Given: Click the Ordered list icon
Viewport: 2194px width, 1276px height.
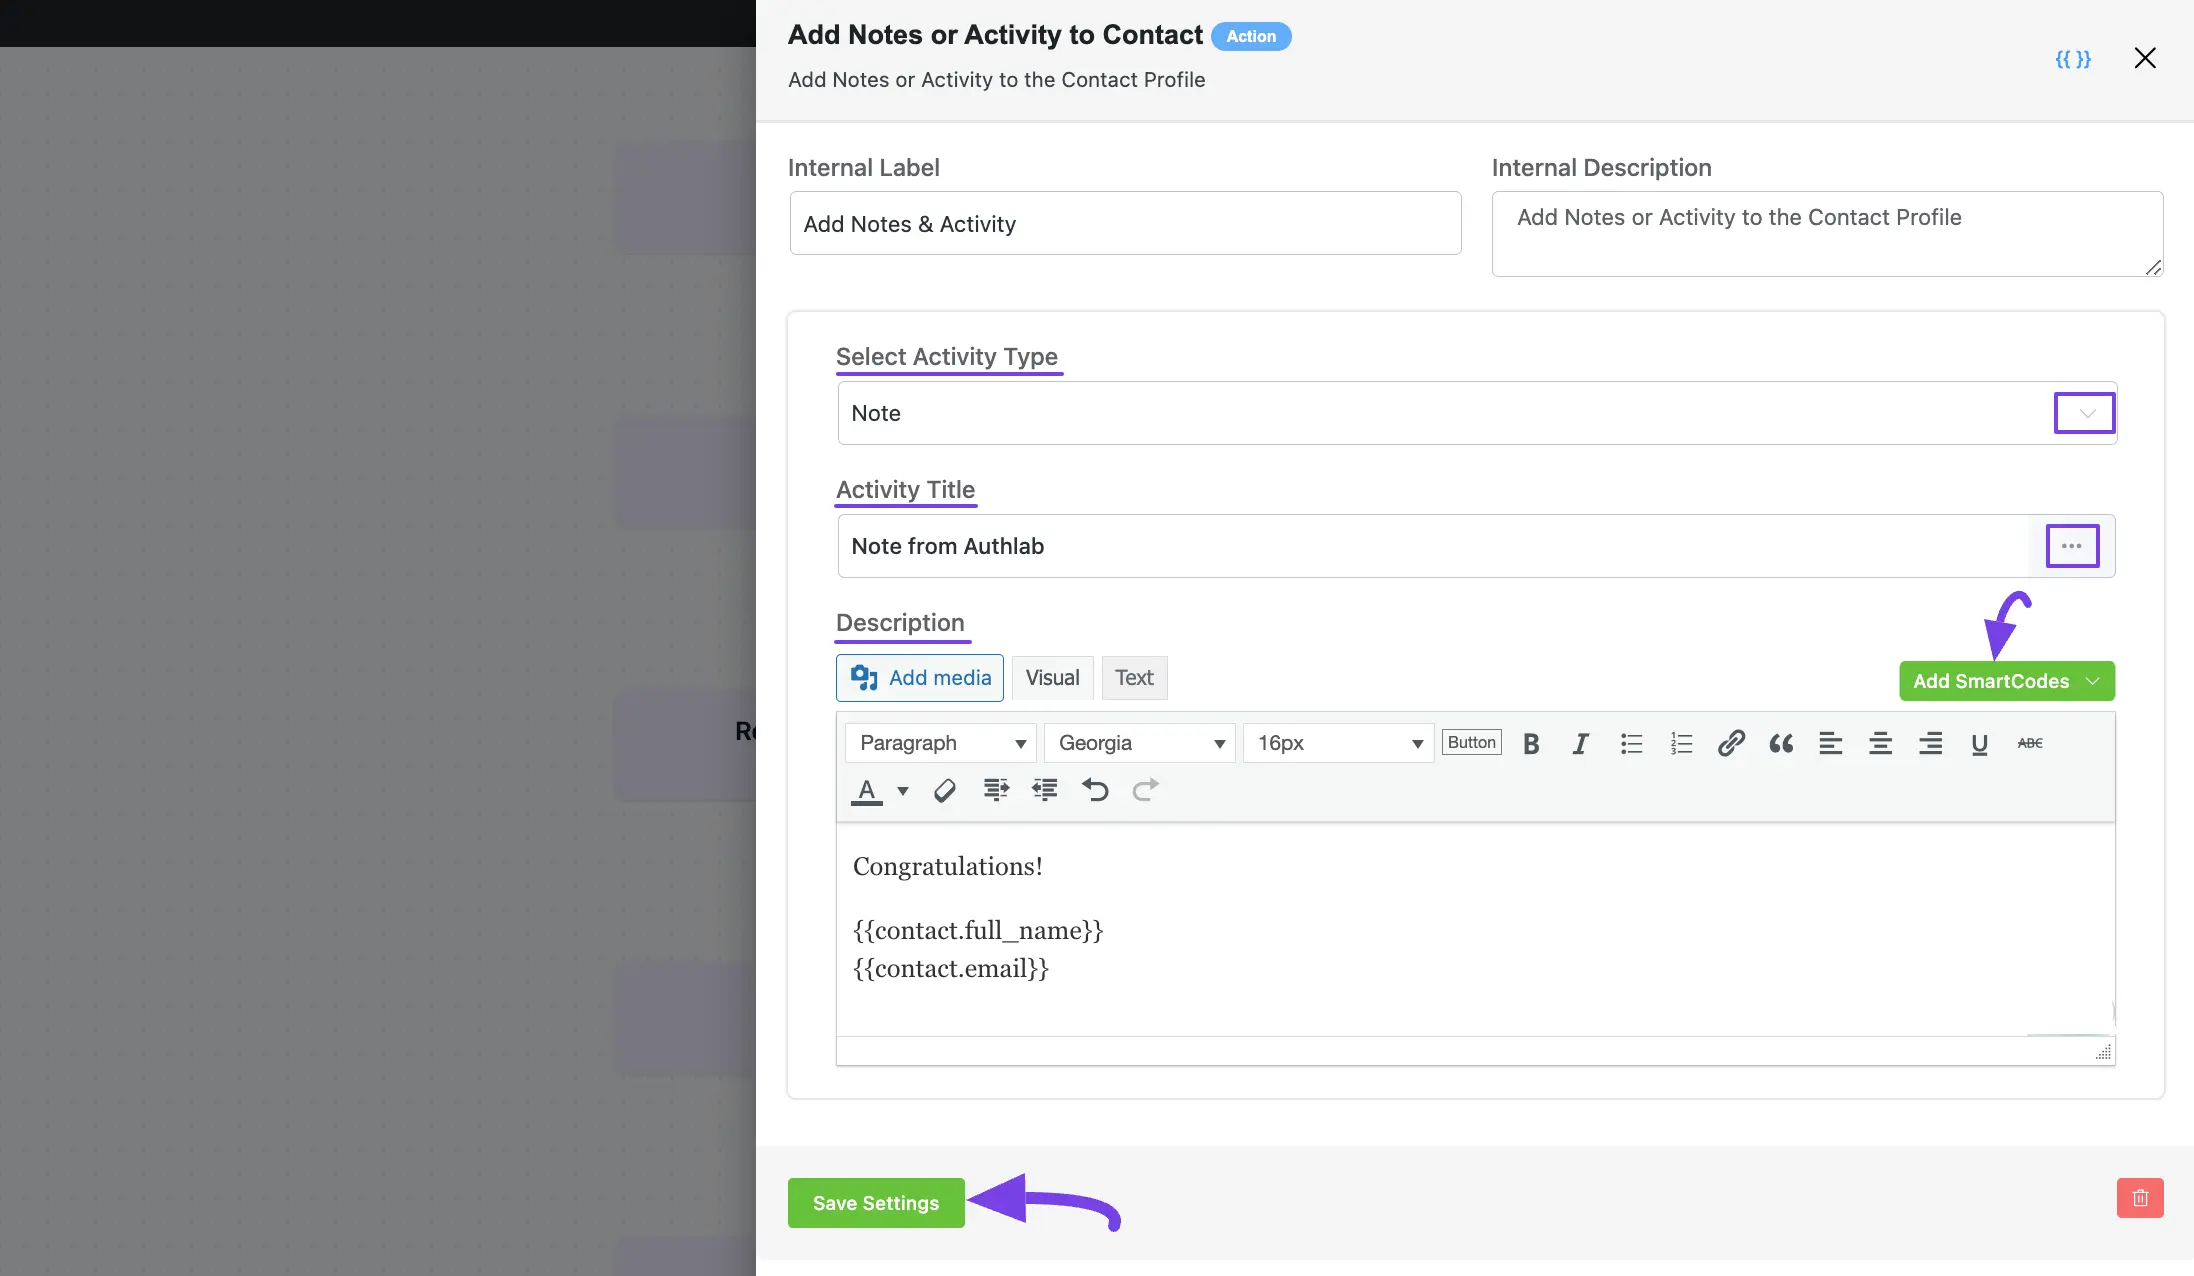Looking at the screenshot, I should point(1681,743).
